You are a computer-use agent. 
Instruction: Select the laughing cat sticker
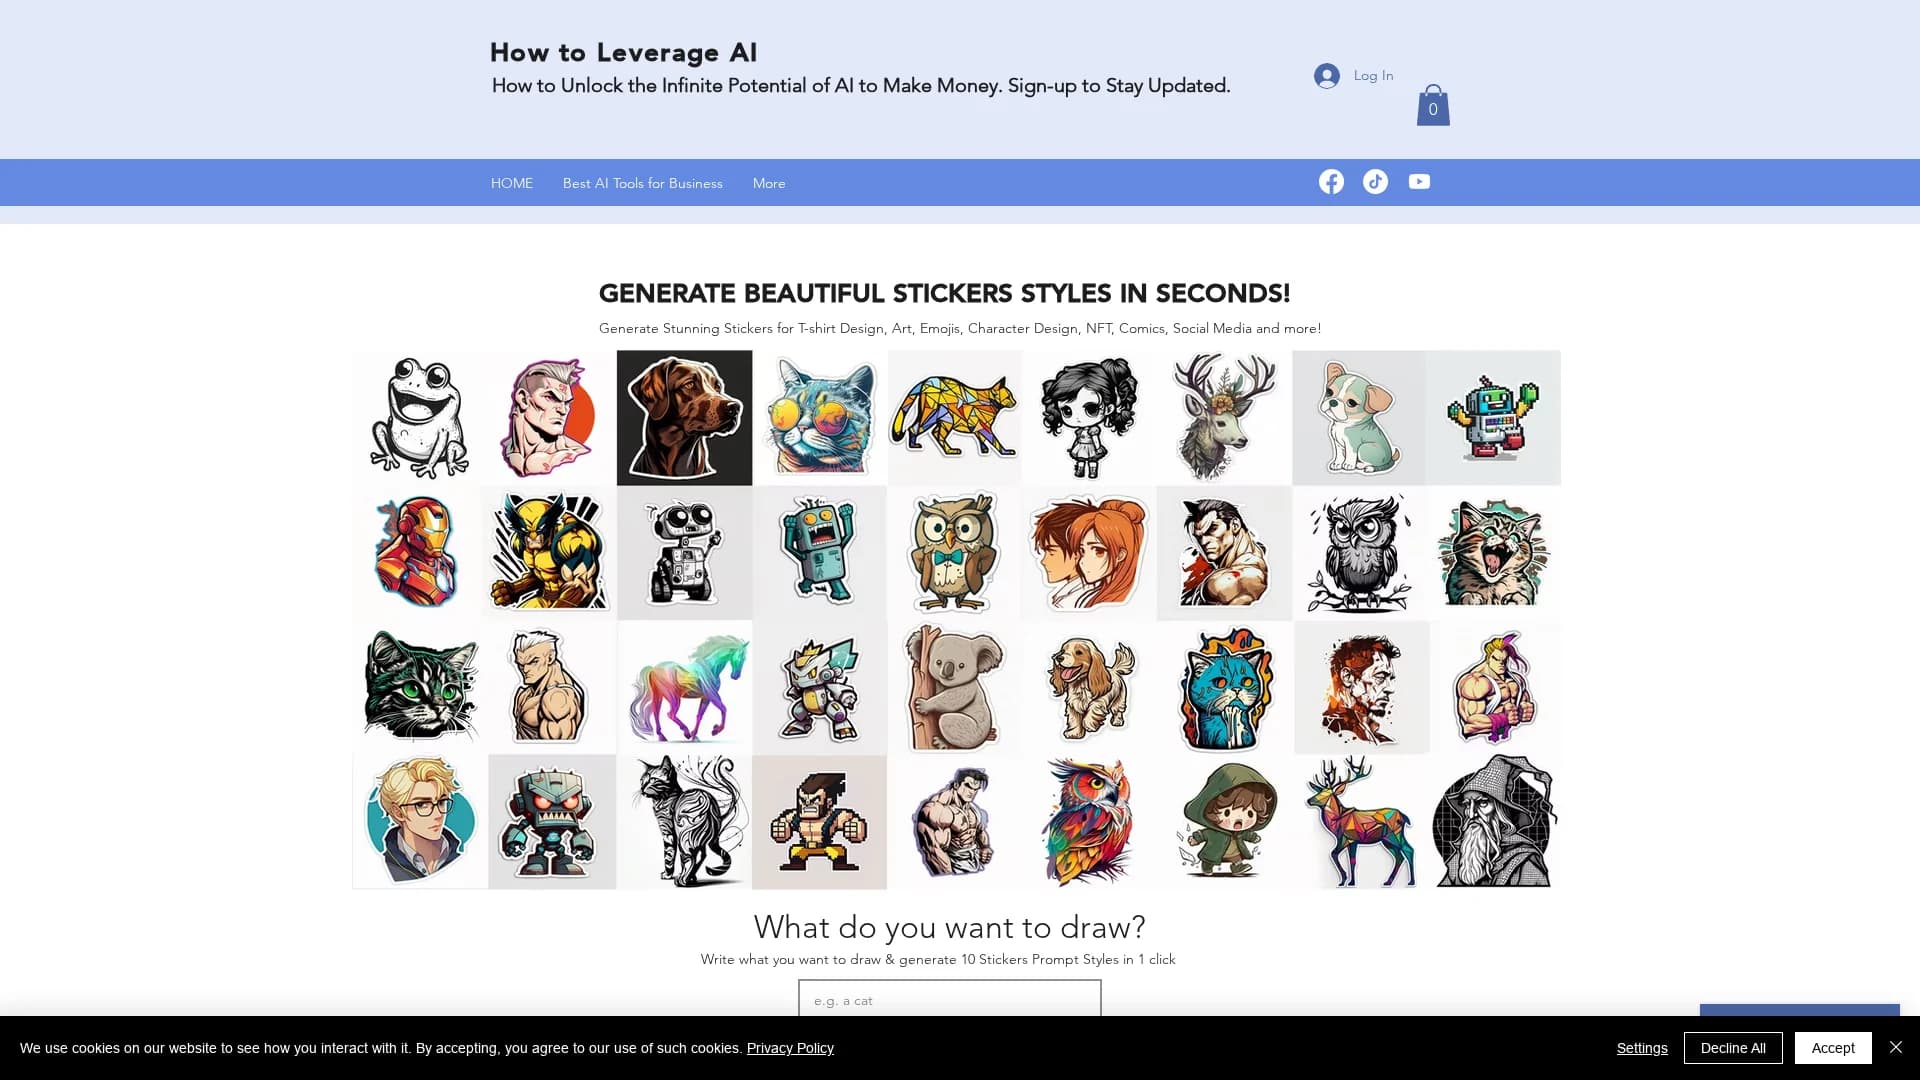tap(1494, 553)
